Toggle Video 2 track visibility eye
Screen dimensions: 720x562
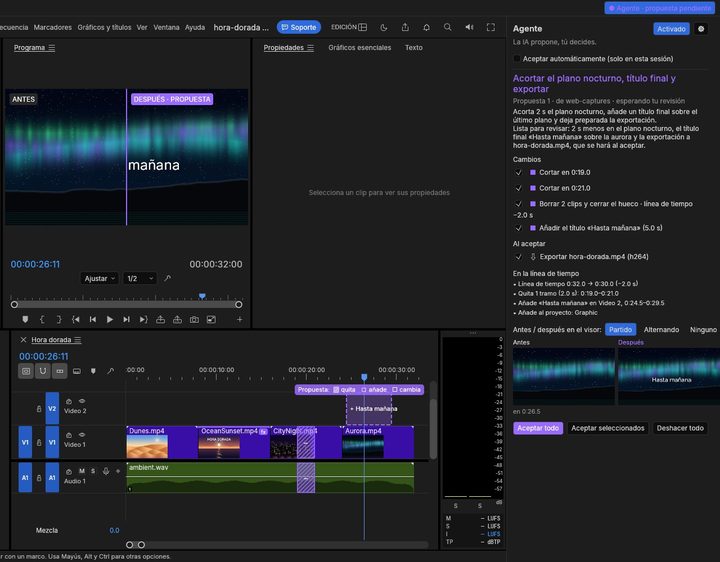click(x=82, y=401)
